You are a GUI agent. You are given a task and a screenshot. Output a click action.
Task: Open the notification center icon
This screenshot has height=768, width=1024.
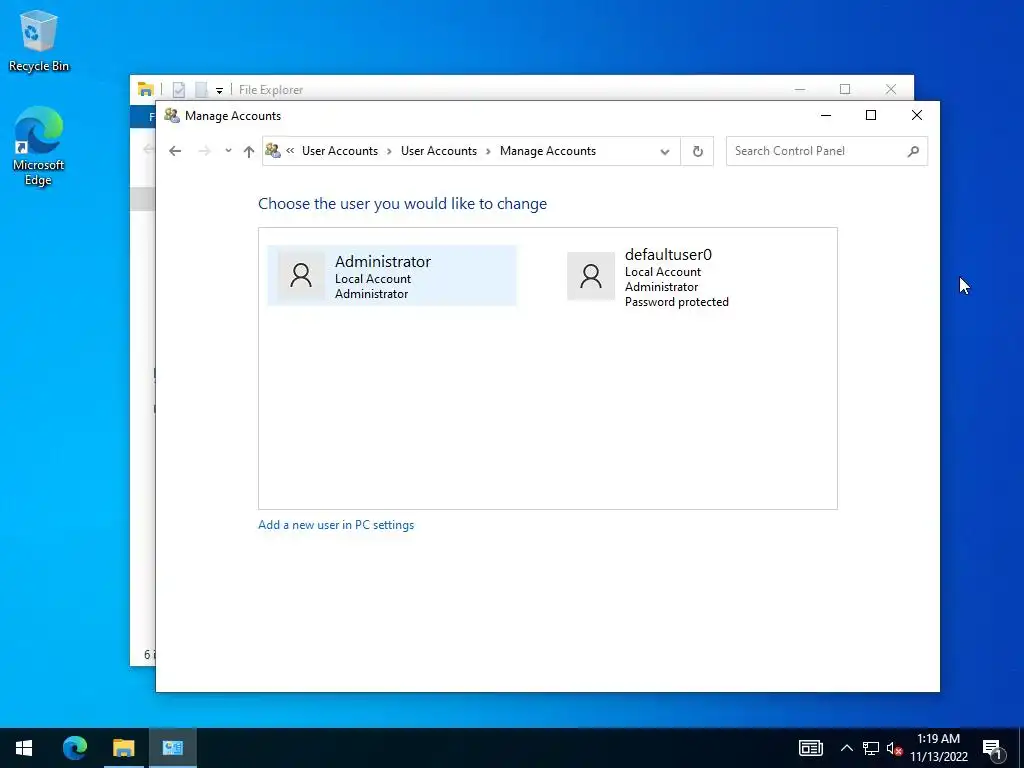(993, 749)
